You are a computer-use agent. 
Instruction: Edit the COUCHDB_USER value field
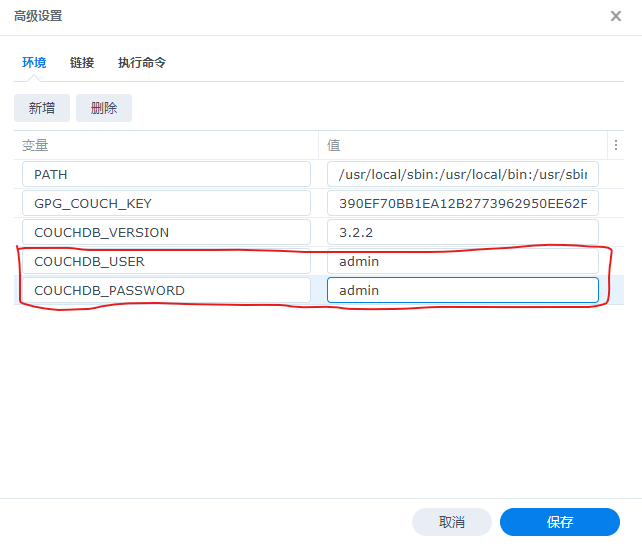462,262
